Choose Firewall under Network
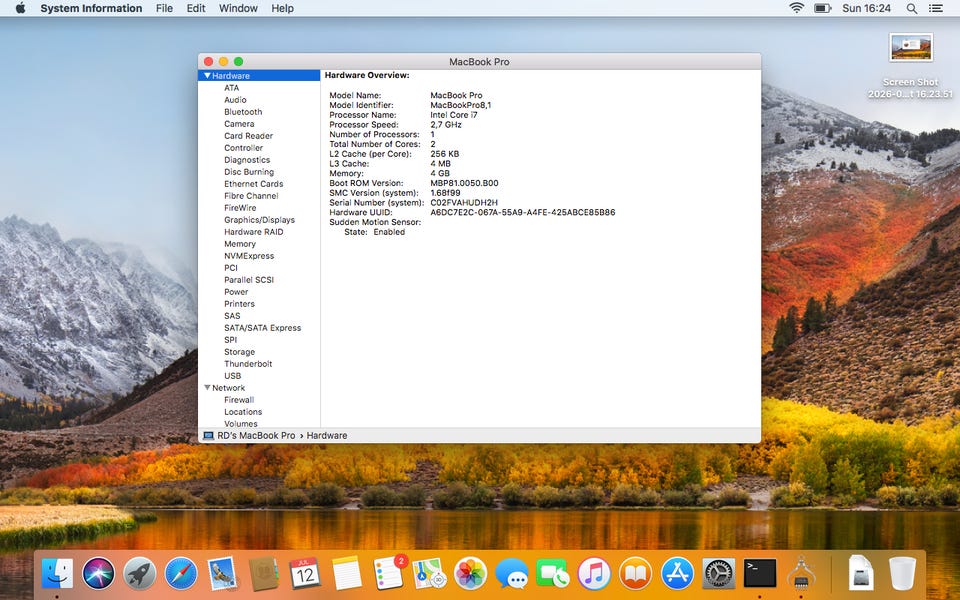The image size is (960, 600). [239, 400]
